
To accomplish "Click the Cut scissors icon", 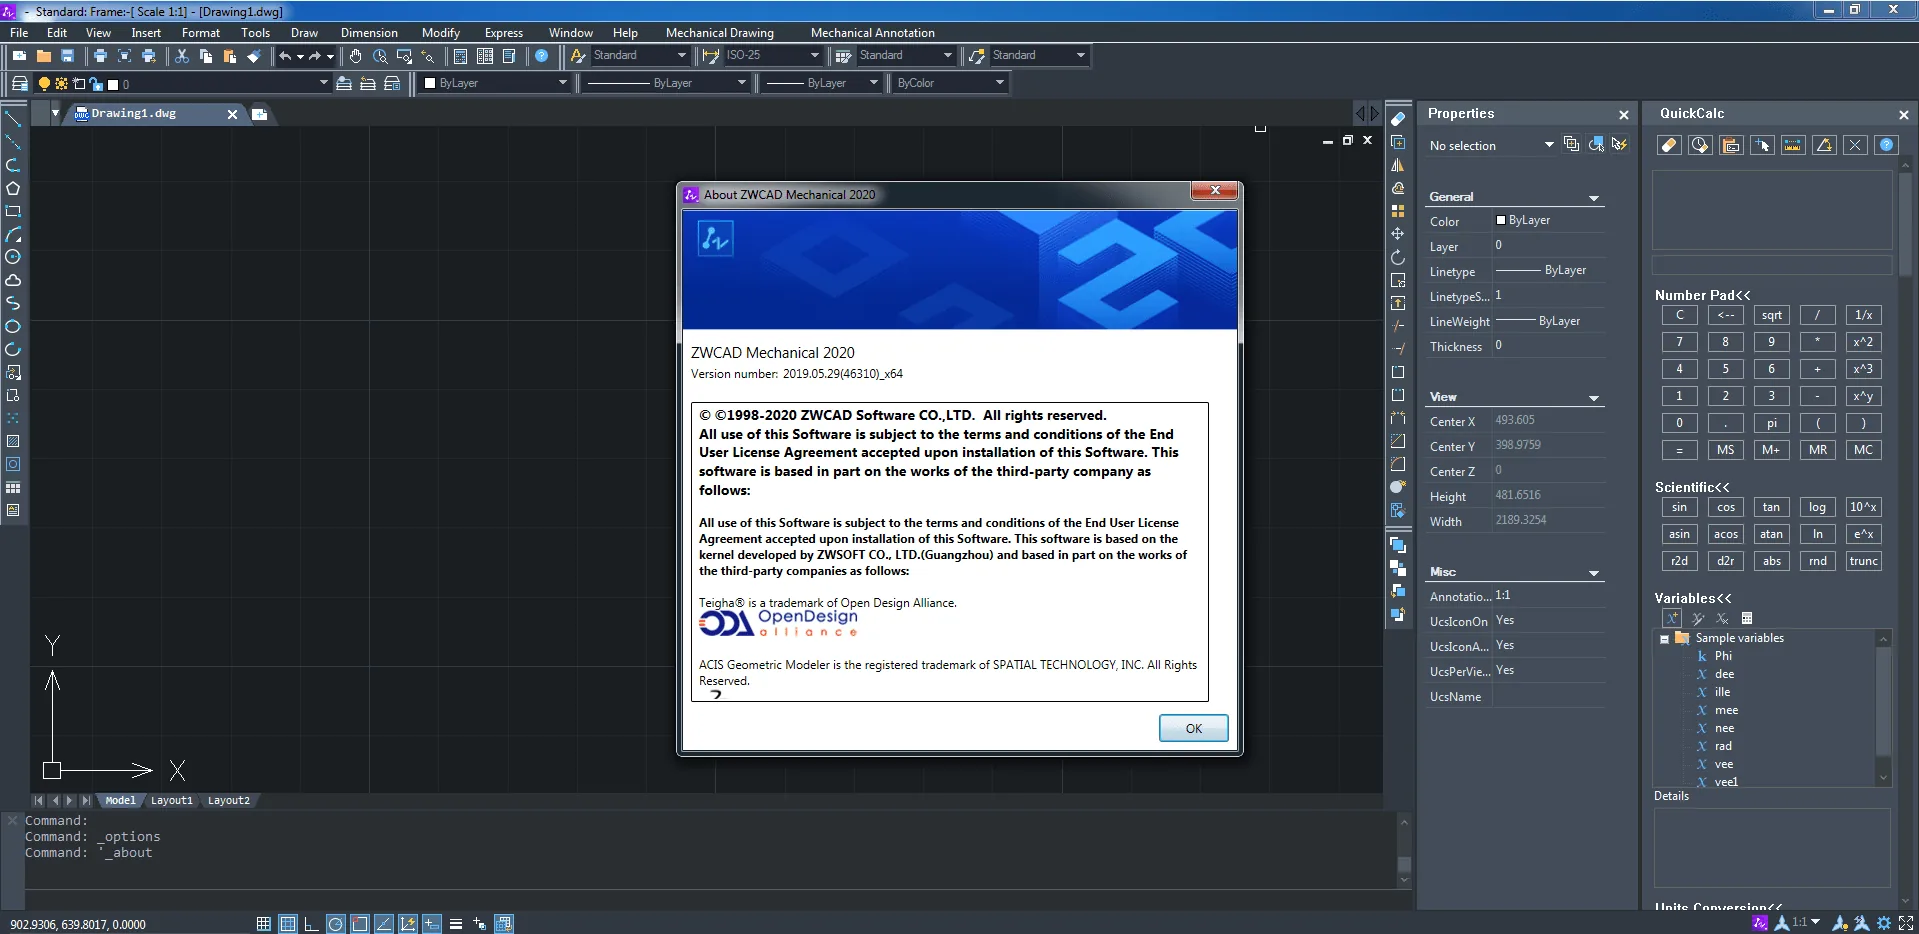I will [x=181, y=56].
